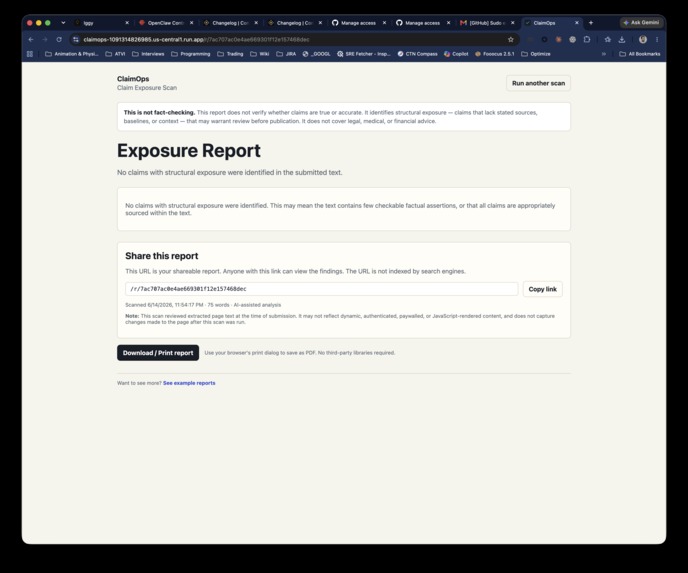This screenshot has height=573, width=688.
Task: Open the JIRA bookmark folder
Action: click(286, 54)
